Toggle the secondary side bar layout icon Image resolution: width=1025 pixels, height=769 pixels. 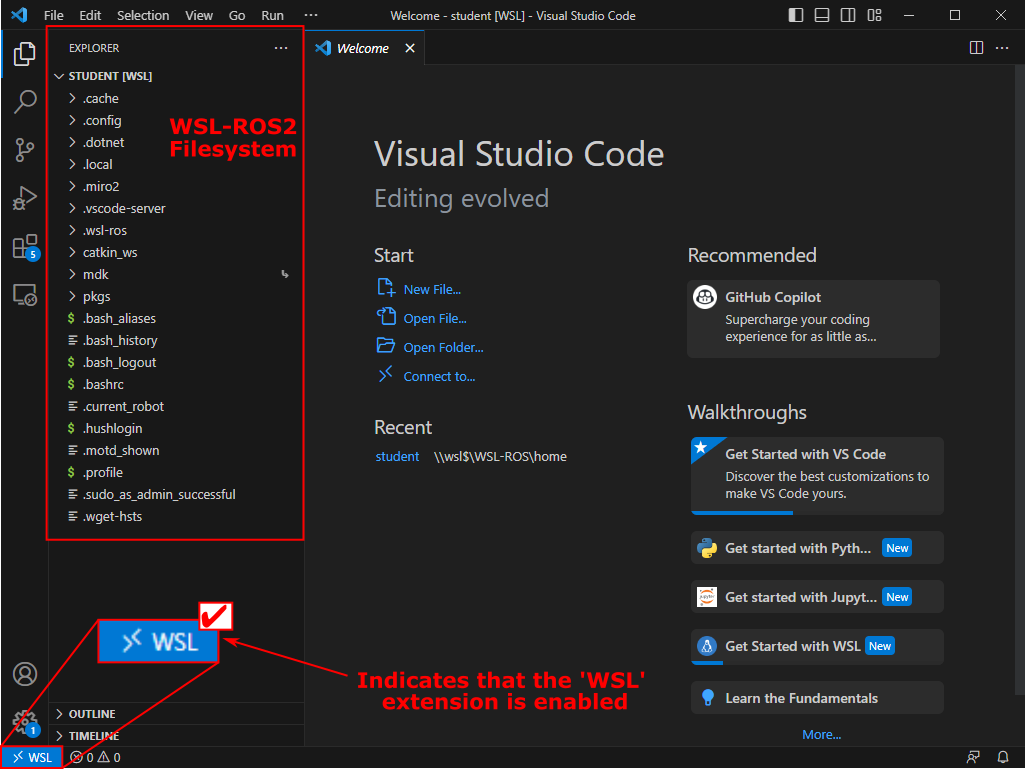848,15
